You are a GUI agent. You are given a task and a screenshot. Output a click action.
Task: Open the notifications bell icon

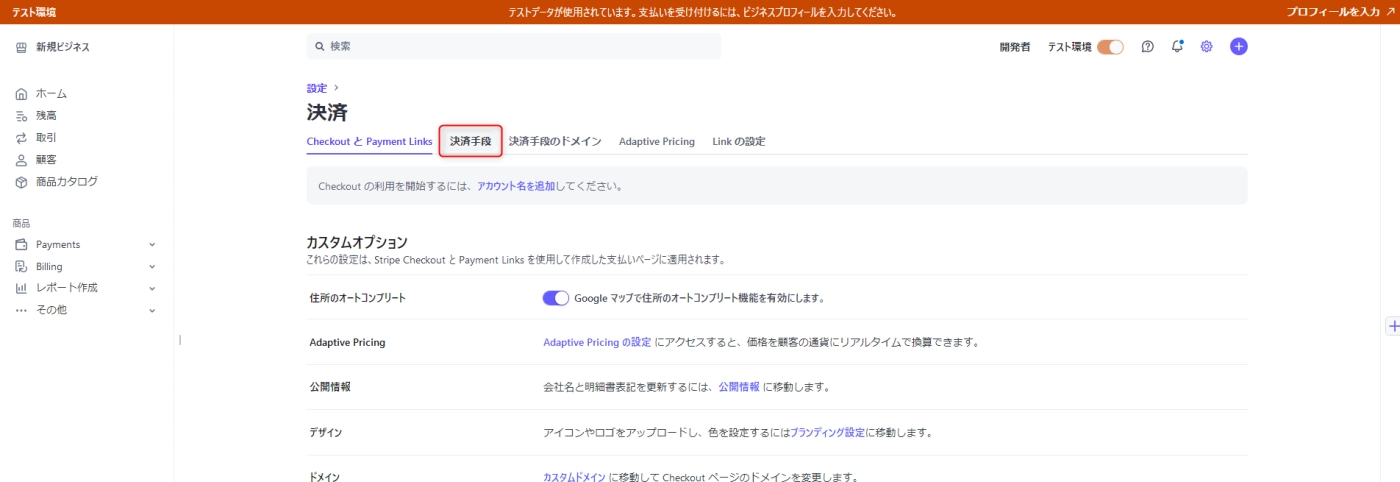pos(1177,46)
